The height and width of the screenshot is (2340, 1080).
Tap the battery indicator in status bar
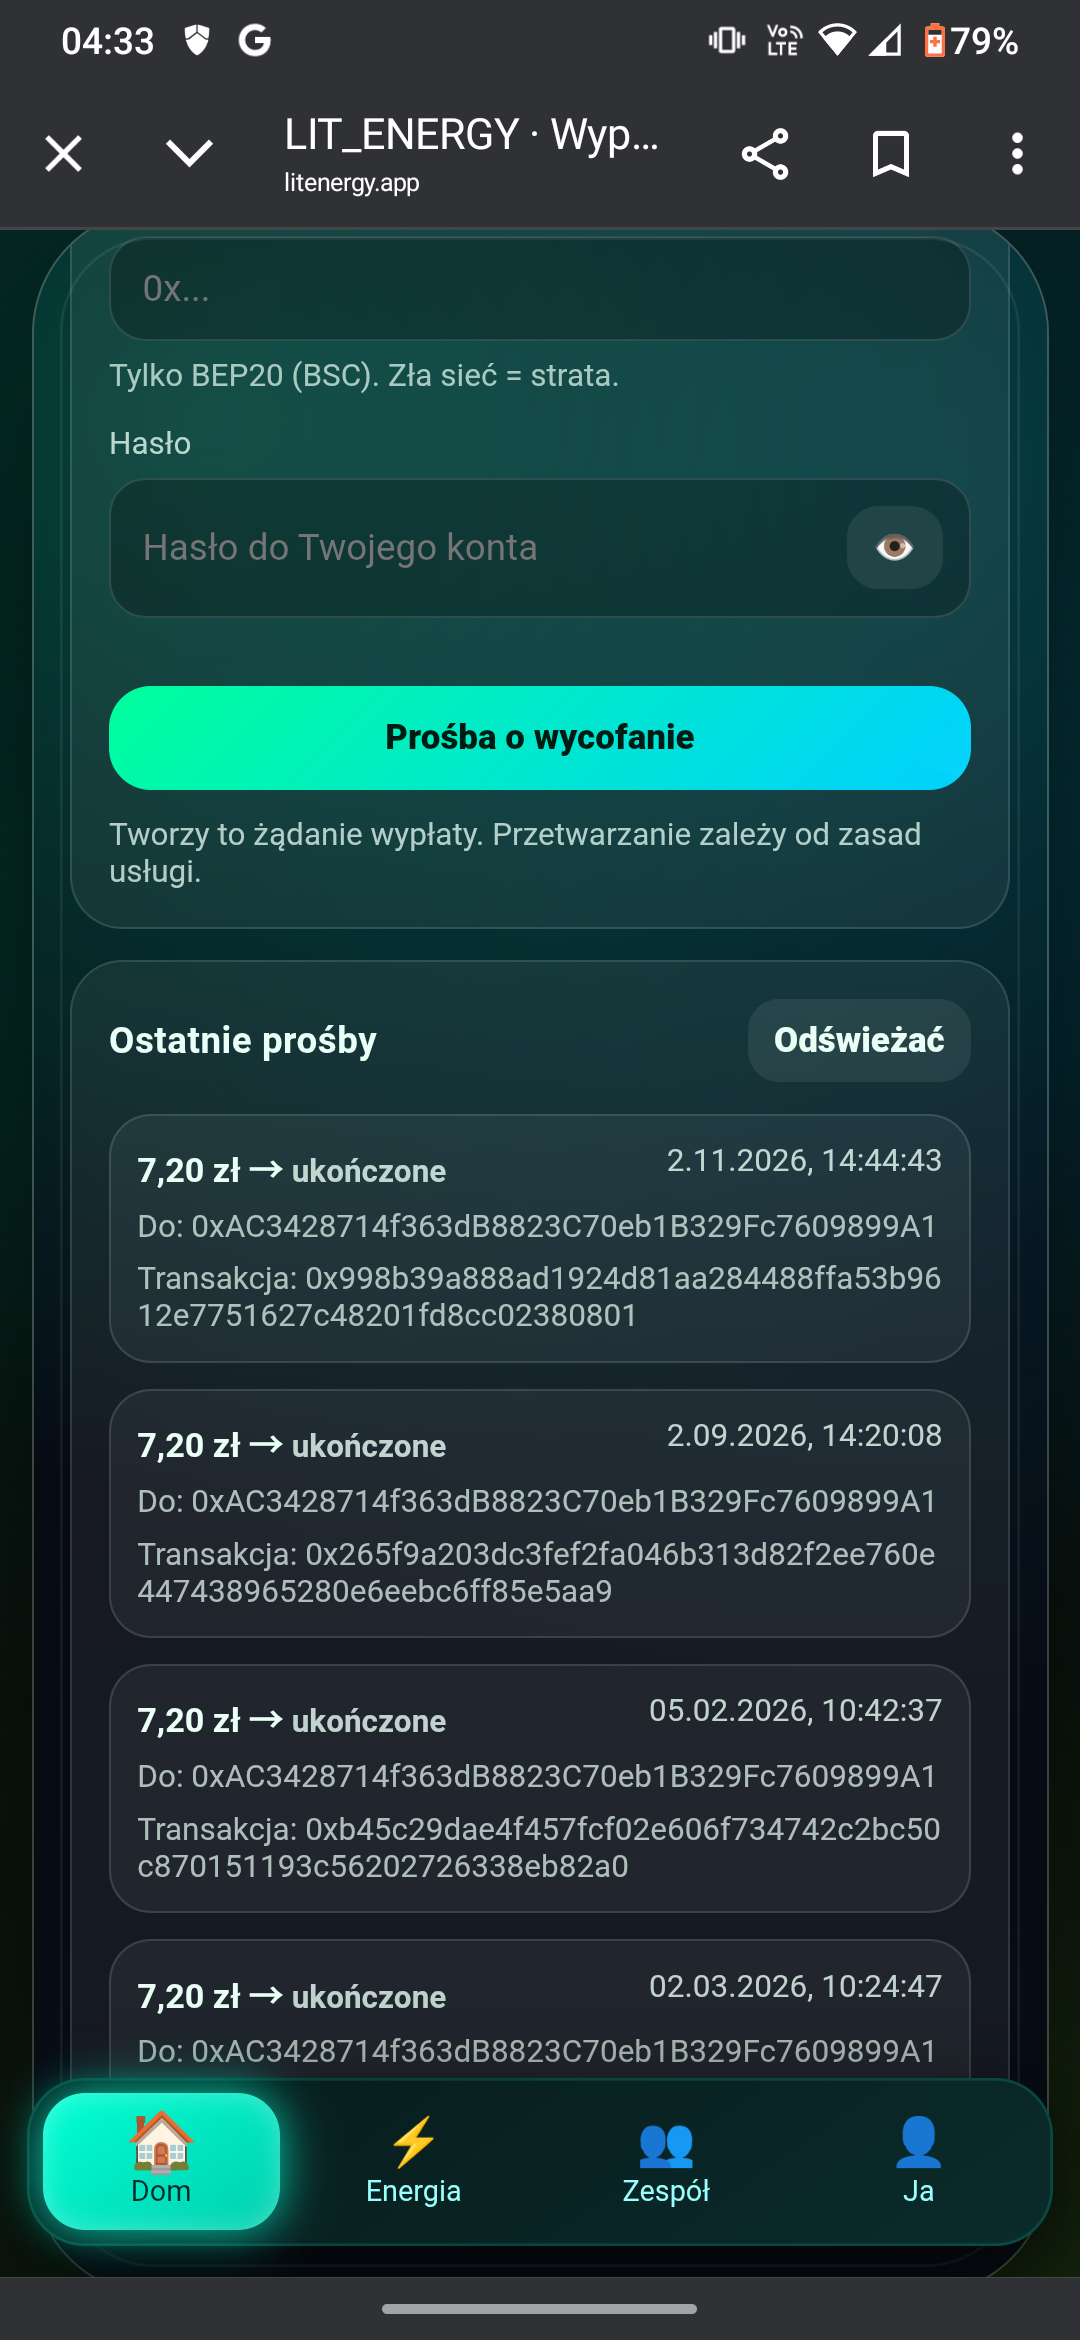970,41
